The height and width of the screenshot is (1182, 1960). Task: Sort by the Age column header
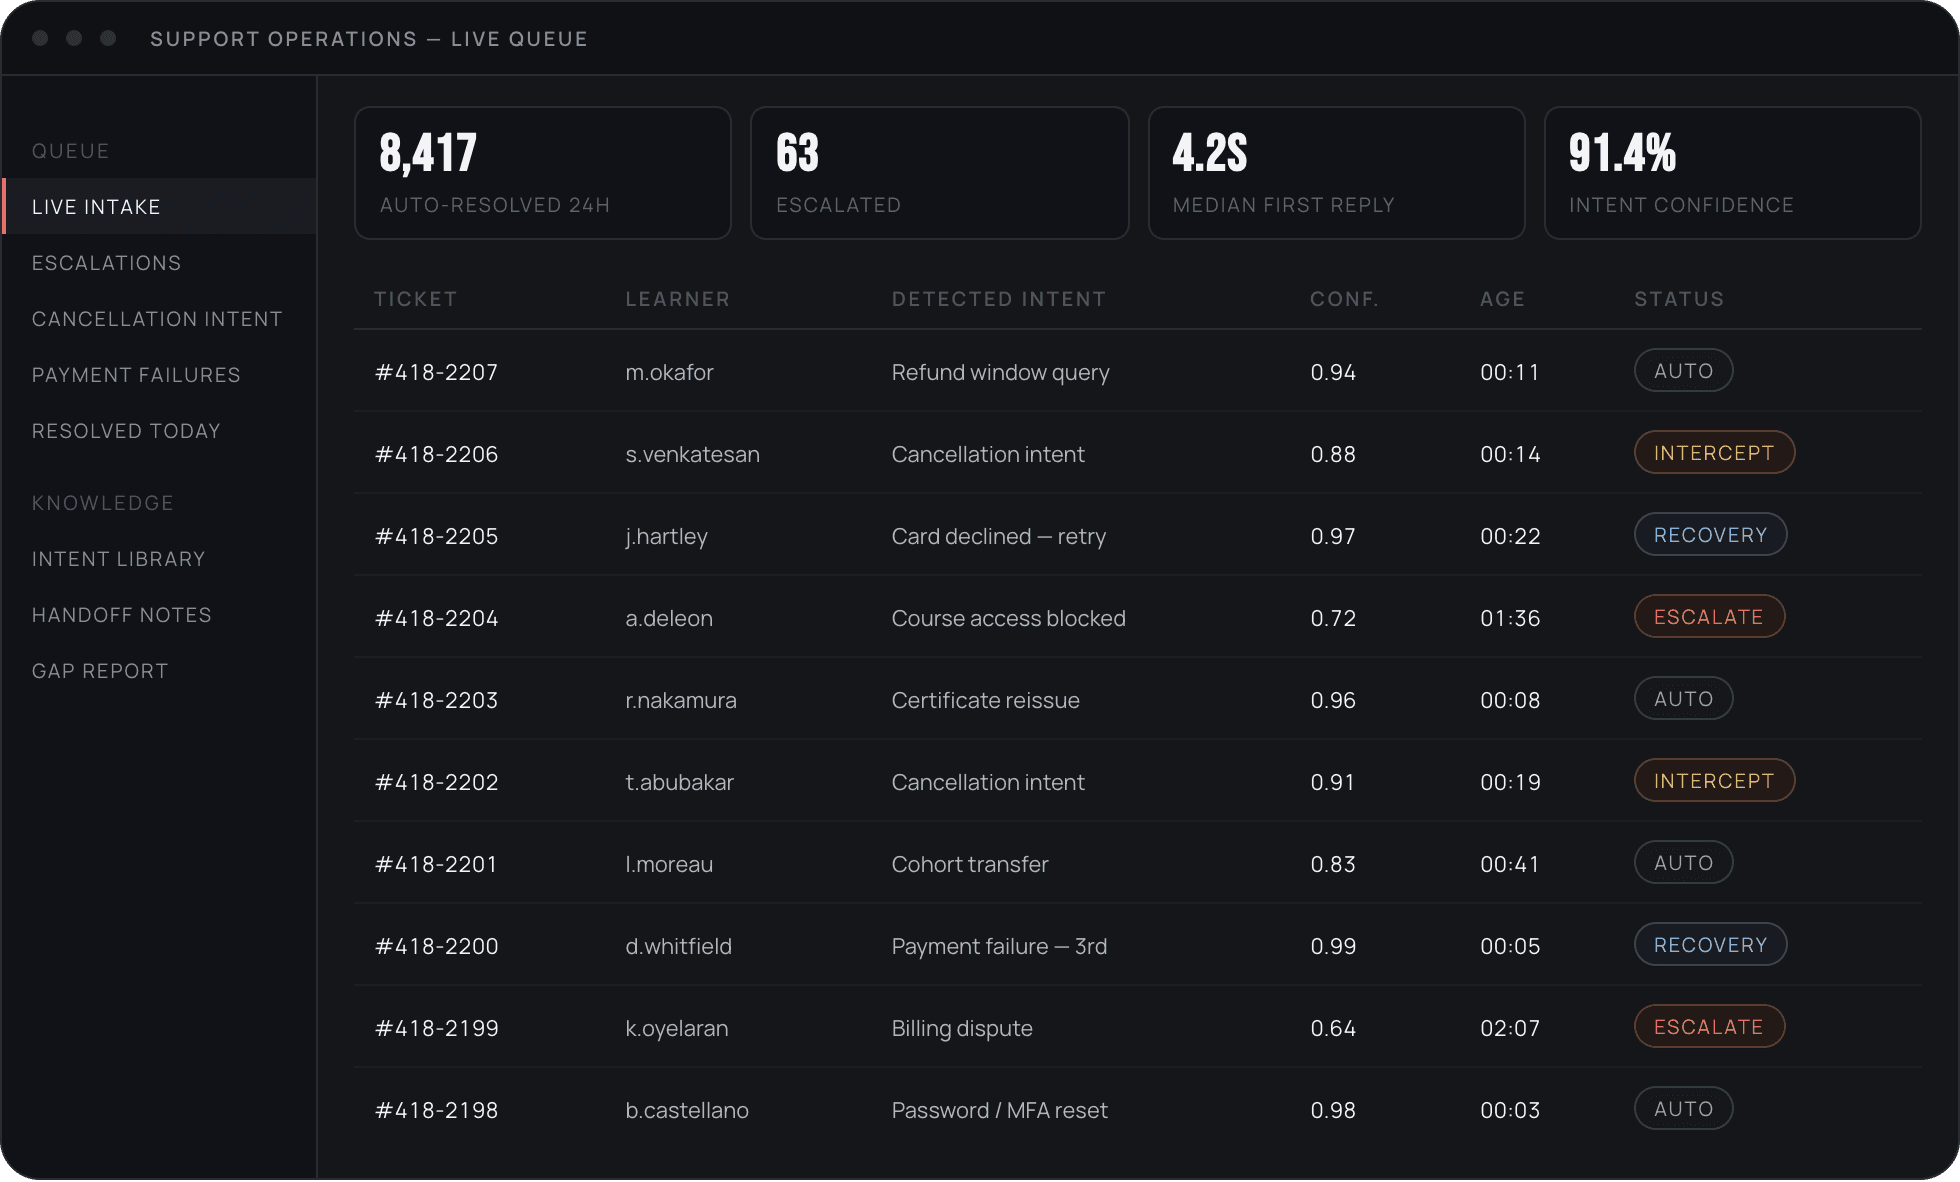(1502, 299)
